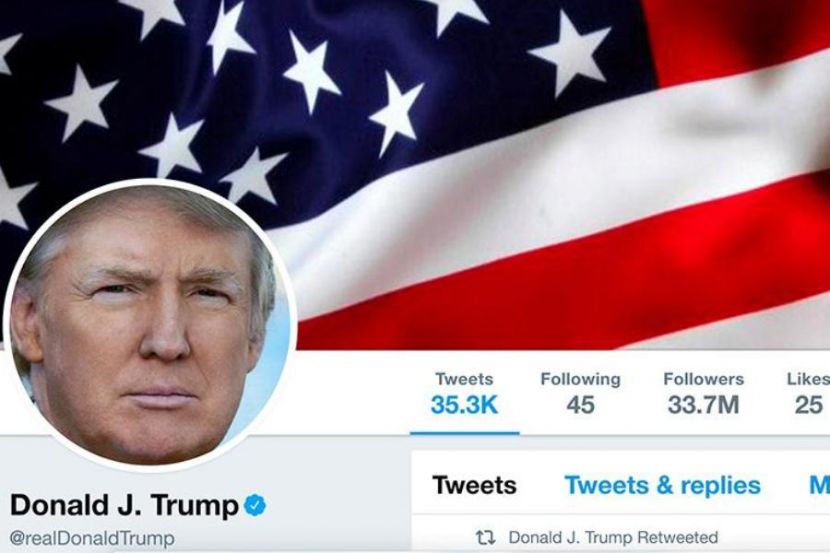
Task: Open the American flag header banner image
Action: pos(415,175)
